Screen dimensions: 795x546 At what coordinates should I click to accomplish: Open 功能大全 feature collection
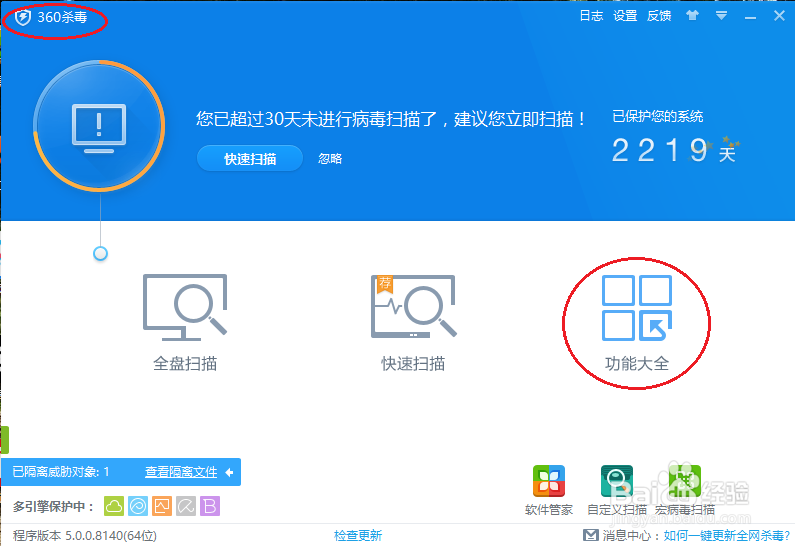click(x=637, y=323)
